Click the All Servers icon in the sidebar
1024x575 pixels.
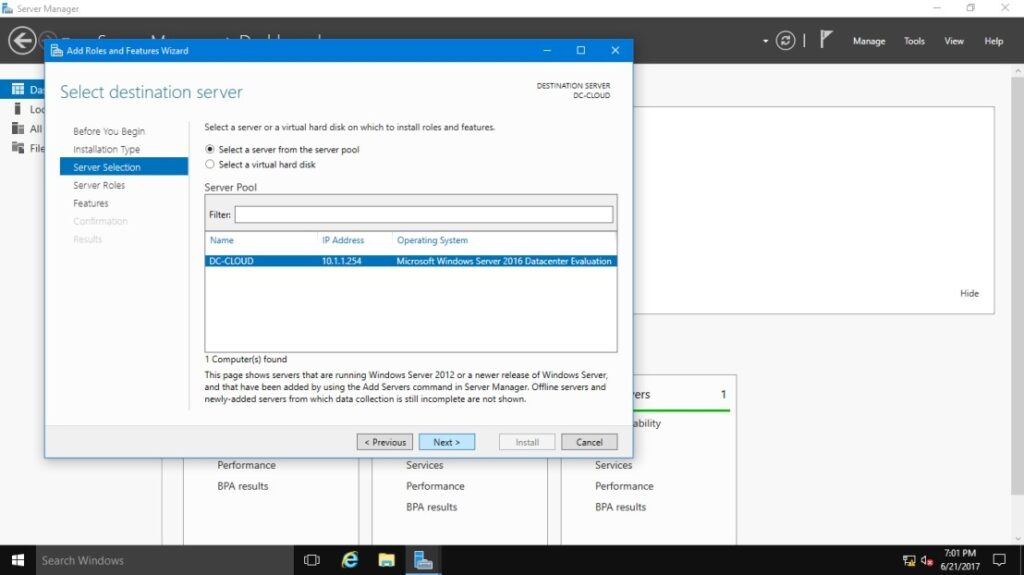tap(18, 128)
